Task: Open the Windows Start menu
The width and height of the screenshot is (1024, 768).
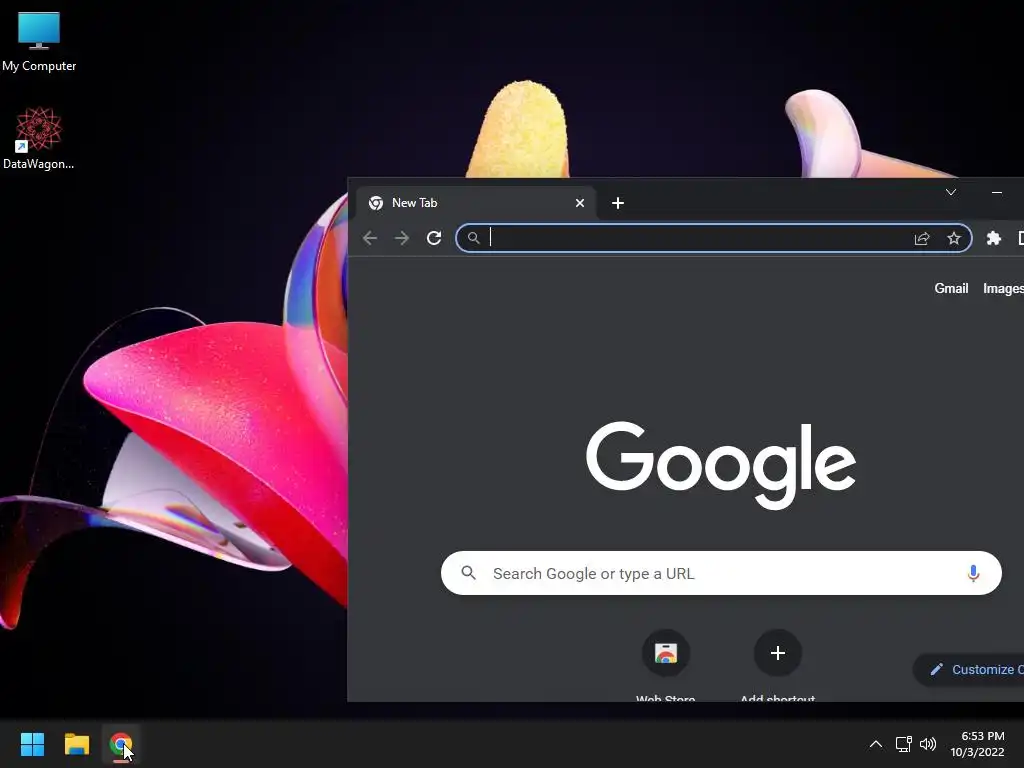Action: [x=32, y=744]
